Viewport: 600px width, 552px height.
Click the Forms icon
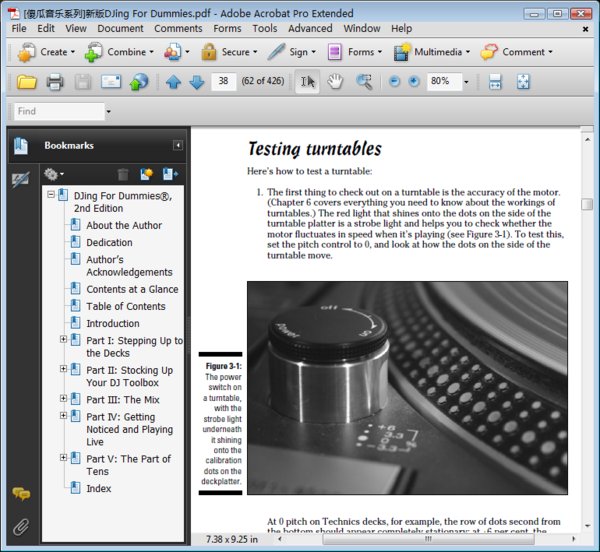[x=334, y=52]
